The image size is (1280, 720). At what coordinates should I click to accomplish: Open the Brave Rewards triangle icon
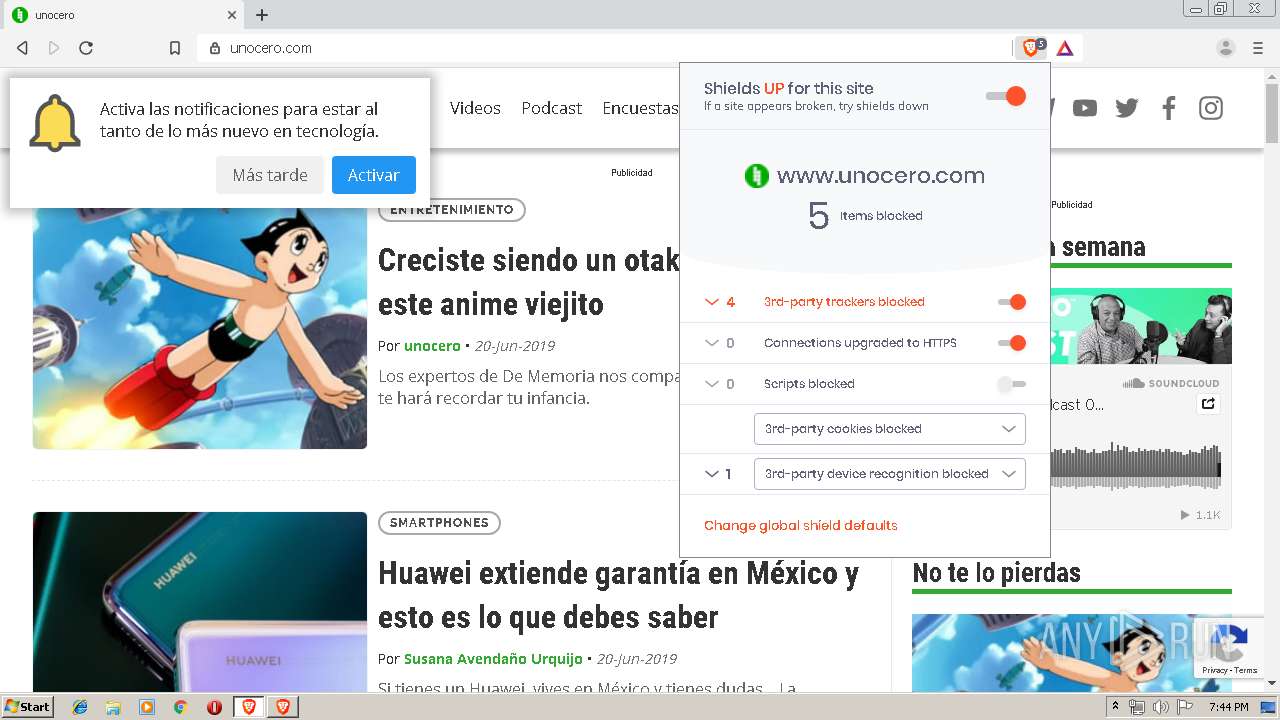point(1065,48)
